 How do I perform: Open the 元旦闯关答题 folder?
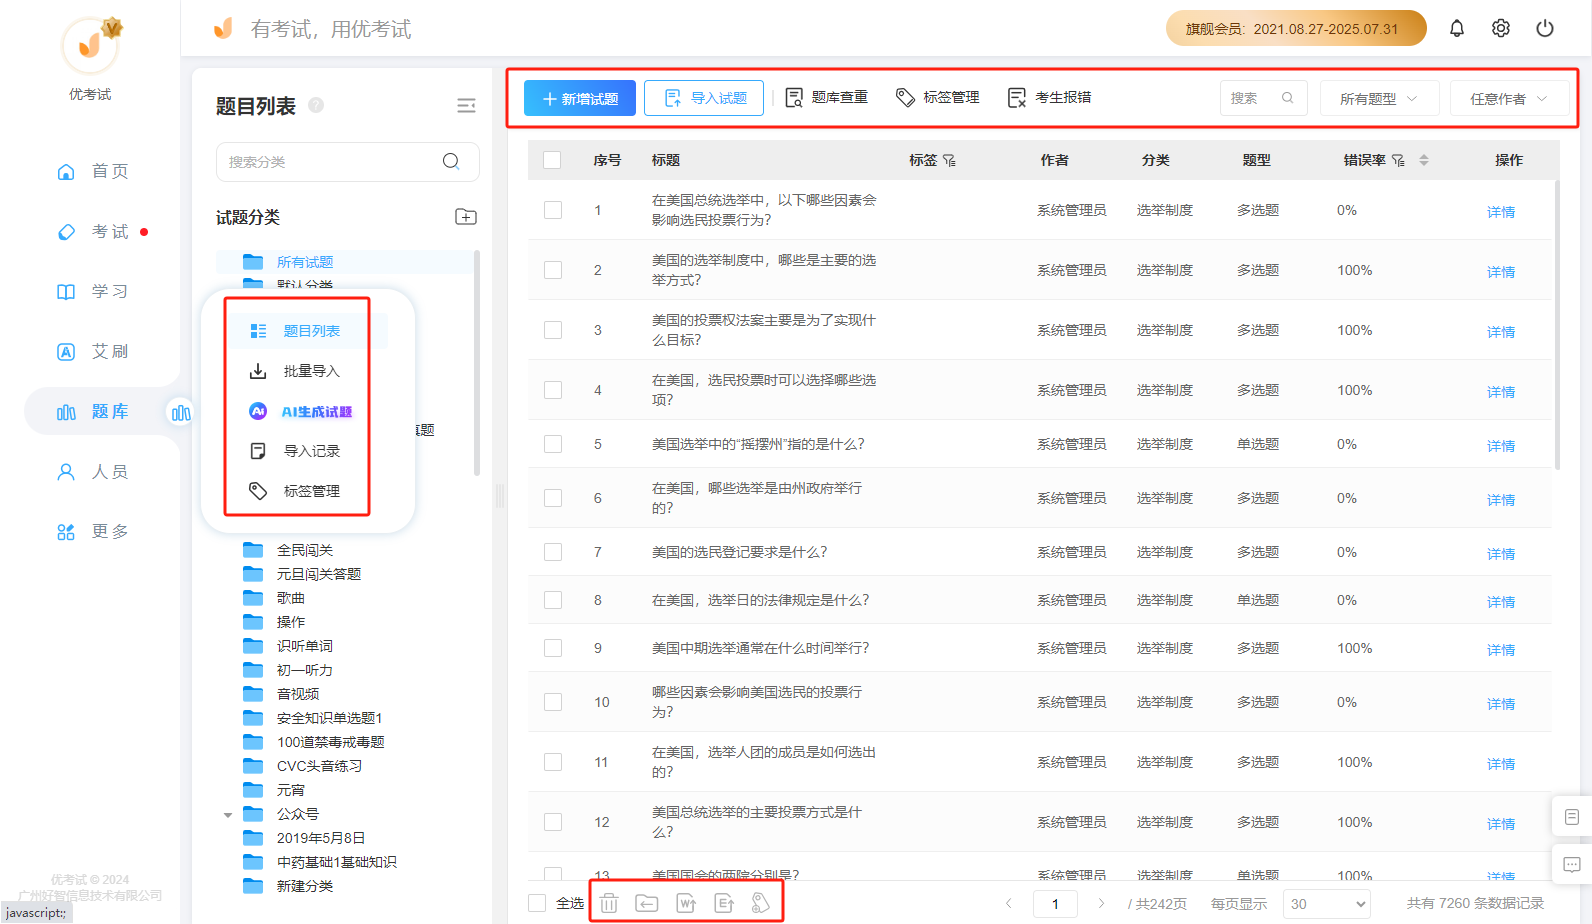(x=319, y=574)
